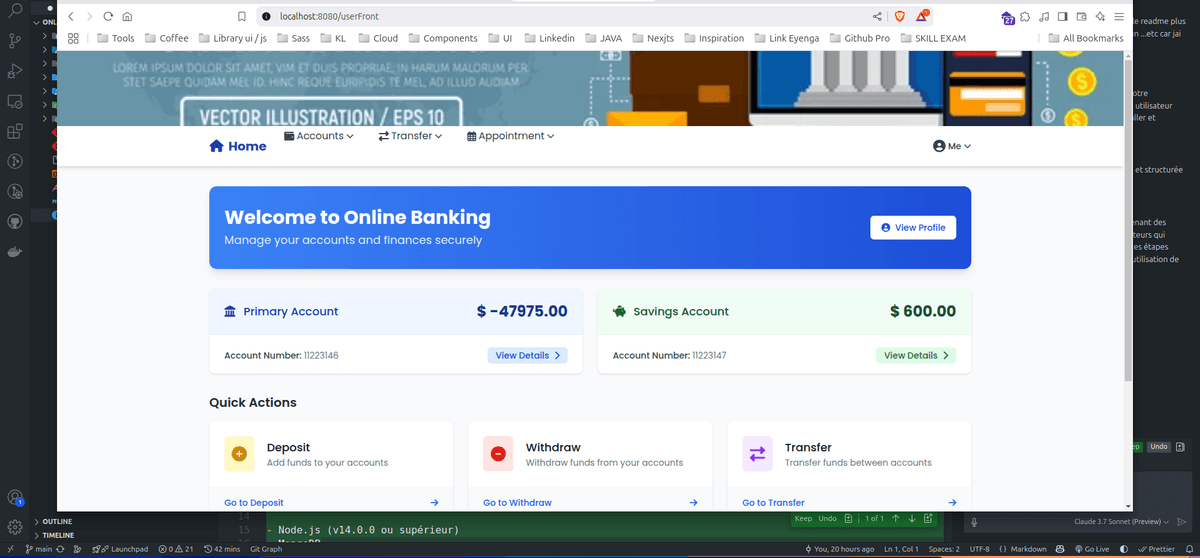Image resolution: width=1200 pixels, height=558 pixels.
Task: Click the Transfer arrows icon
Action: coord(757,454)
